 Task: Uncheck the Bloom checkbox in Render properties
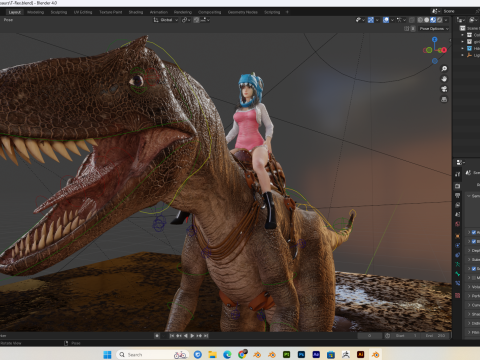[x=474, y=241]
